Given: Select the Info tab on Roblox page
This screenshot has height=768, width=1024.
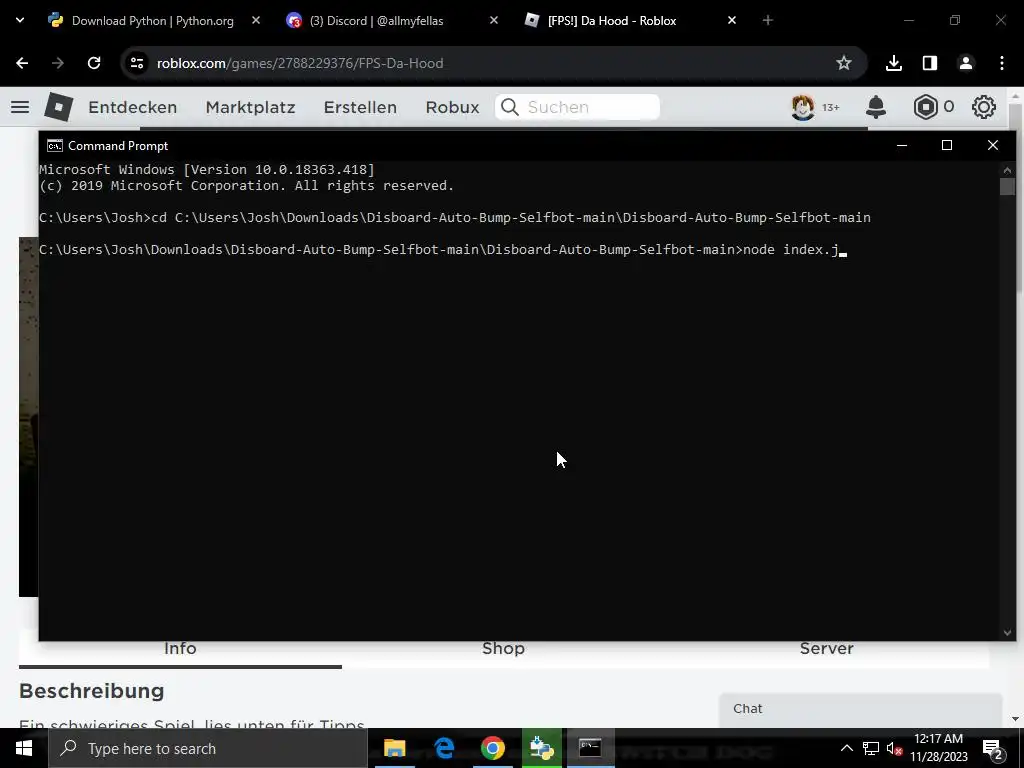Looking at the screenshot, I should [x=180, y=648].
